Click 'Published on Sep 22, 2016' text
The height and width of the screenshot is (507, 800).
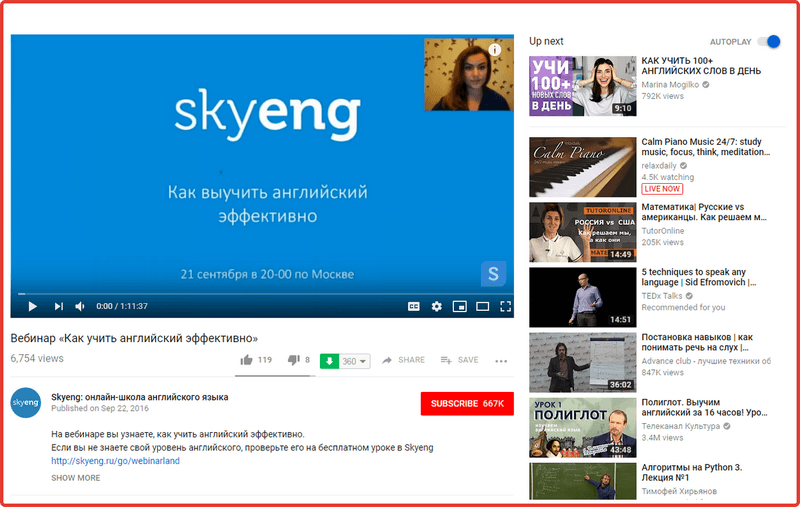(x=100, y=408)
